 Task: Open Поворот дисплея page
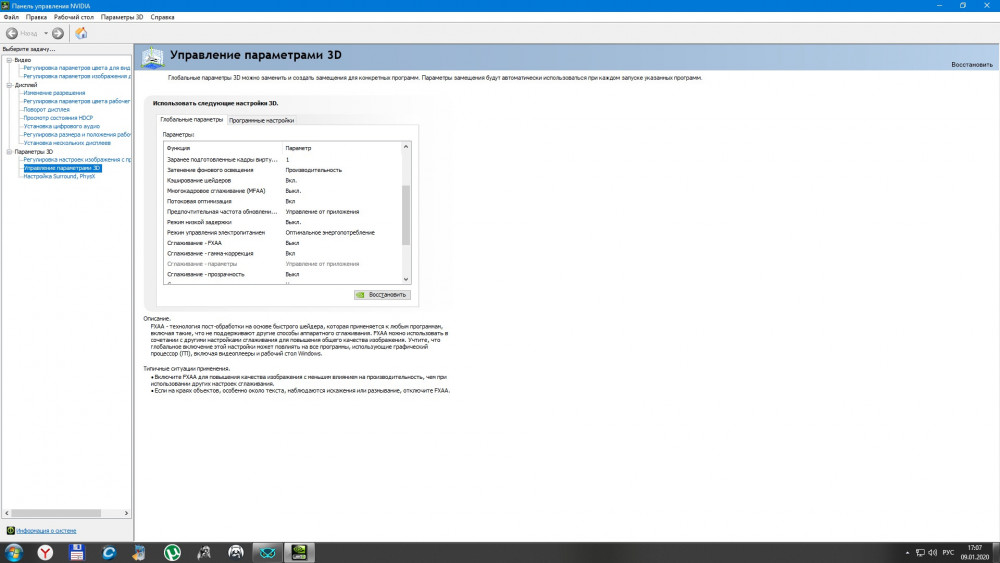tap(47, 110)
